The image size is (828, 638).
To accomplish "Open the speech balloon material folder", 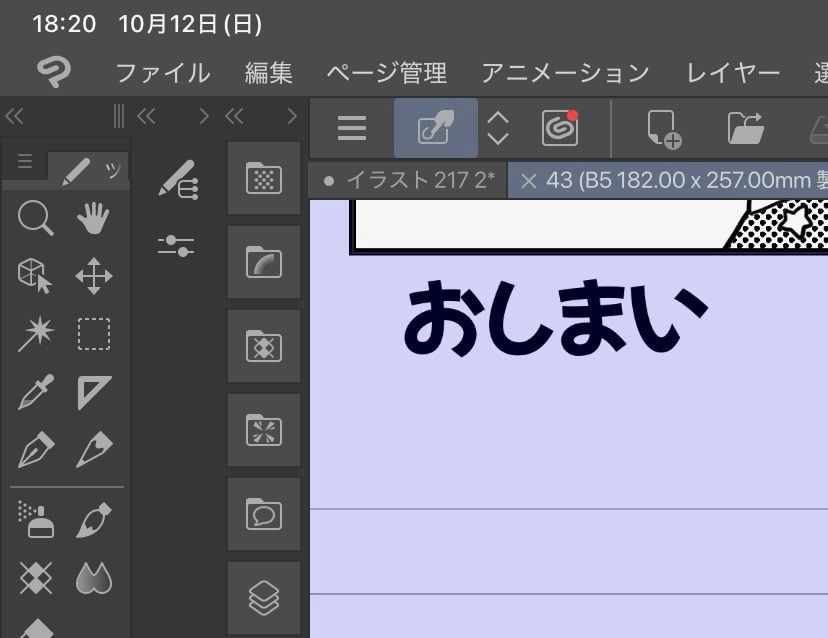I will 264,514.
